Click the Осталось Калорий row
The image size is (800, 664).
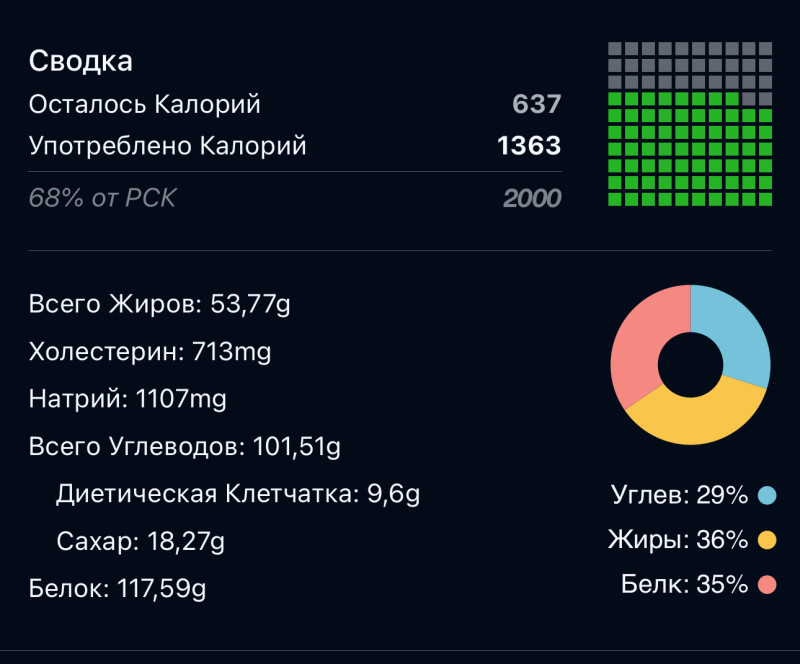(145, 104)
